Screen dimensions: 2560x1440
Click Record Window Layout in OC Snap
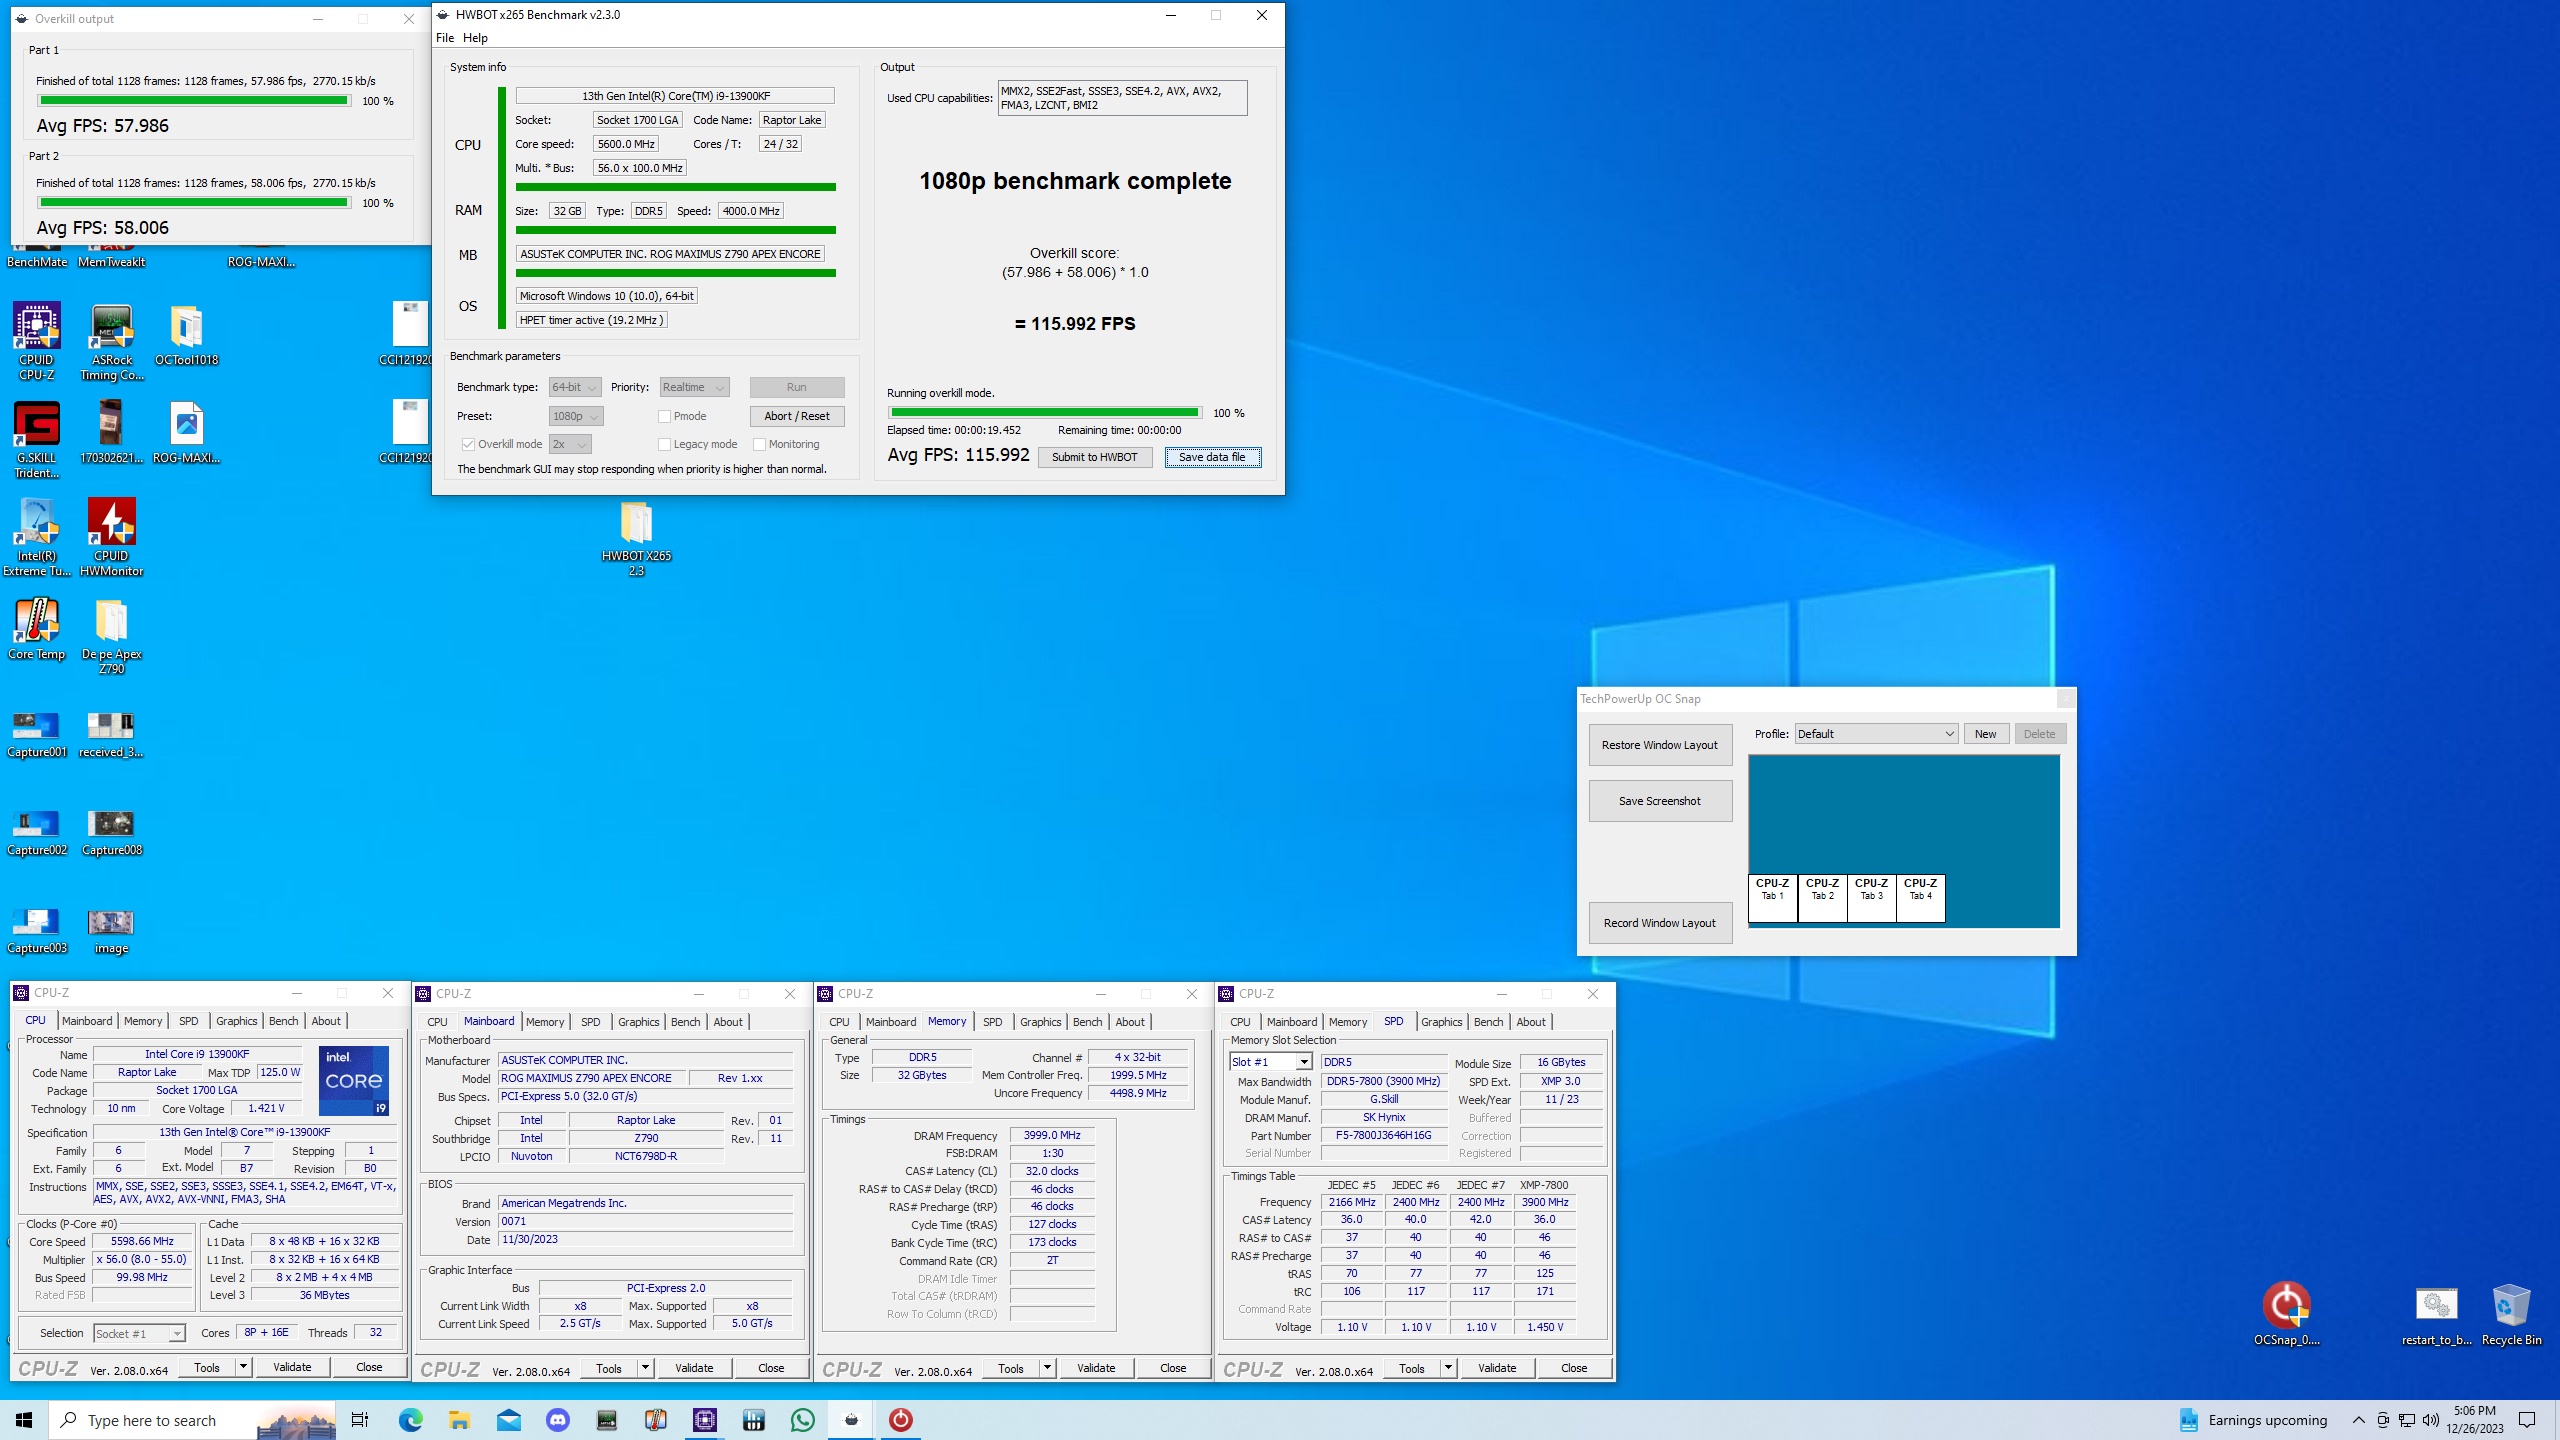pyautogui.click(x=1660, y=923)
